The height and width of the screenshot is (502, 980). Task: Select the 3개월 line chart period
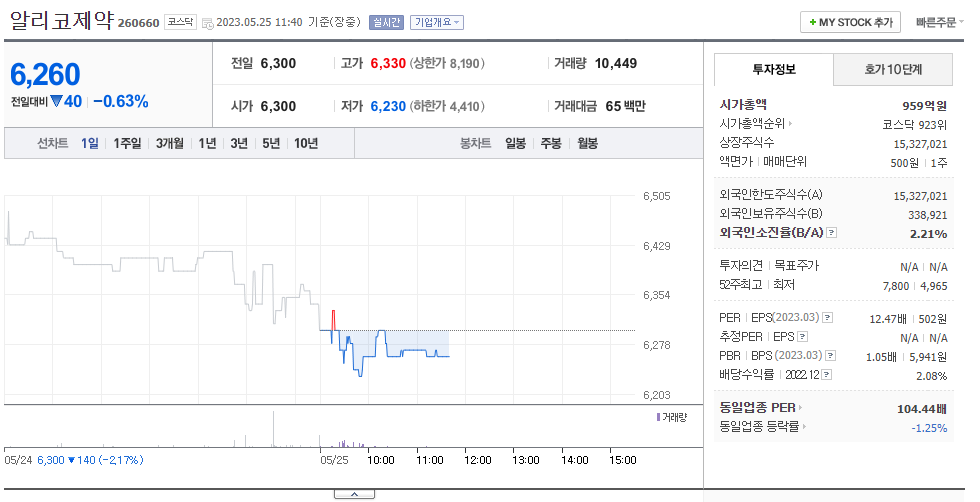(170, 143)
